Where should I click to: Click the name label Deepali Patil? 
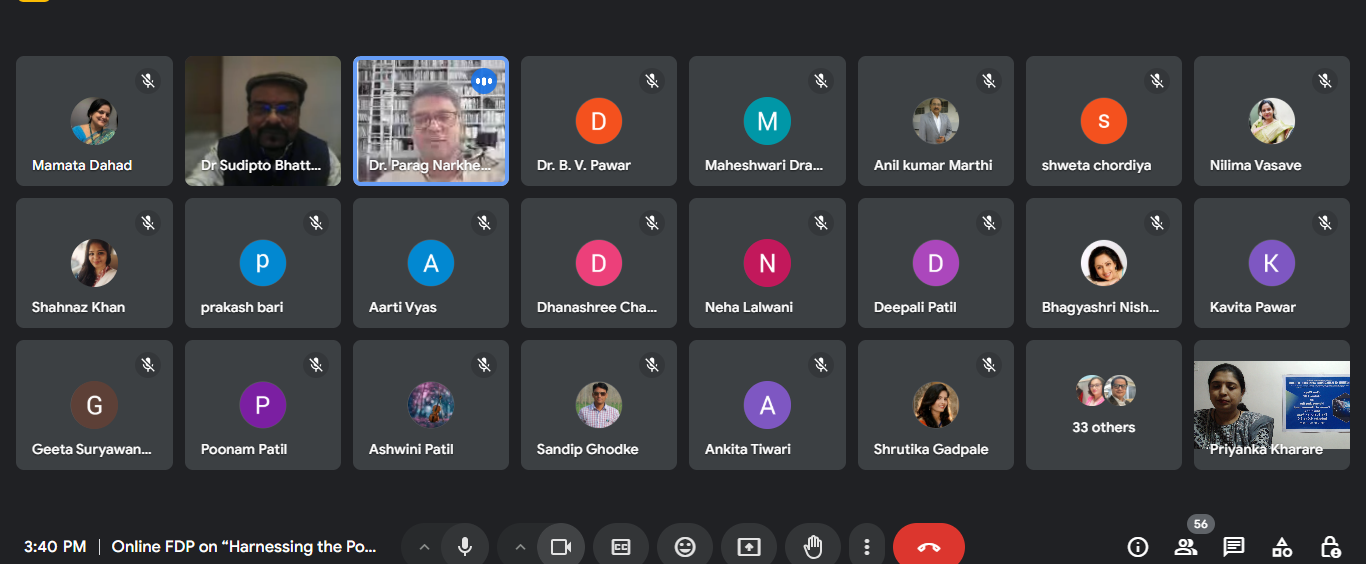pos(915,307)
